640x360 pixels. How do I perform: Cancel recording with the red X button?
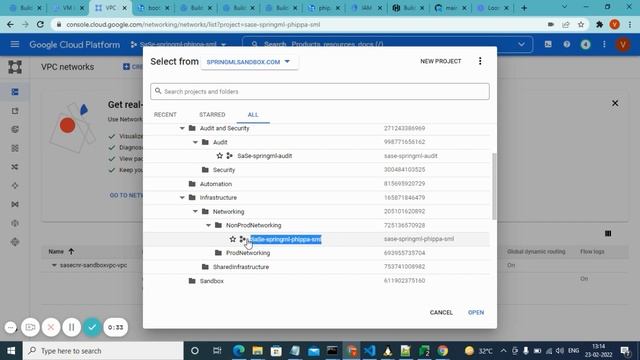click(x=51, y=327)
